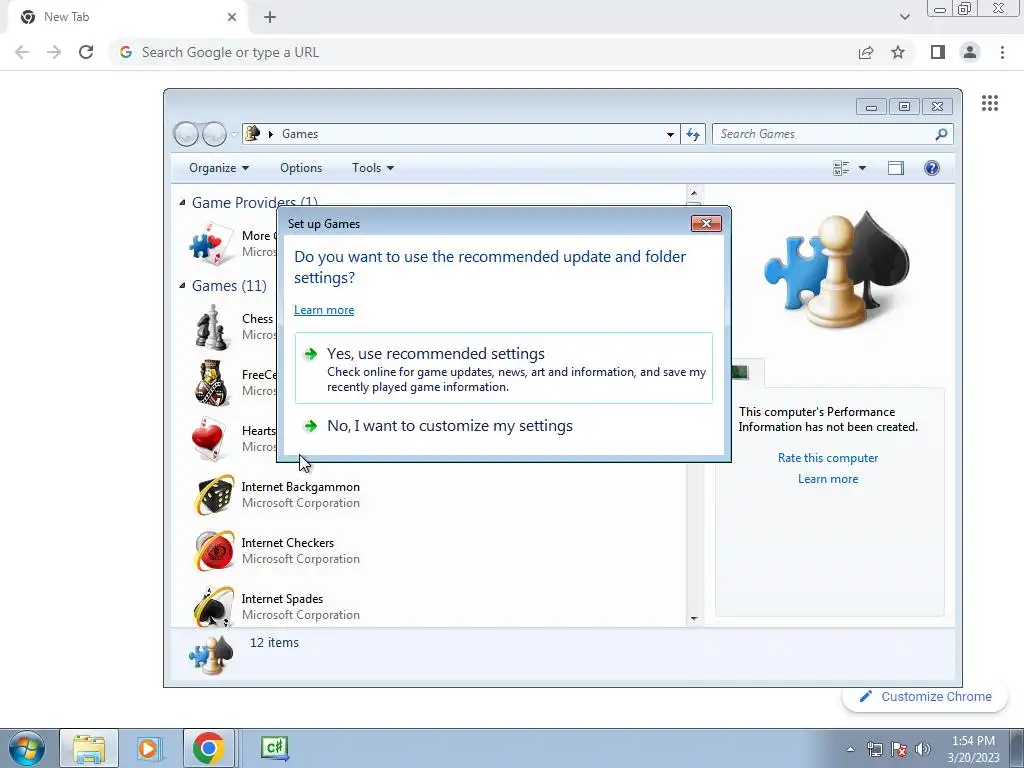Click the Games folder icon in address bar
Viewport: 1024px width, 768px height.
click(252, 134)
